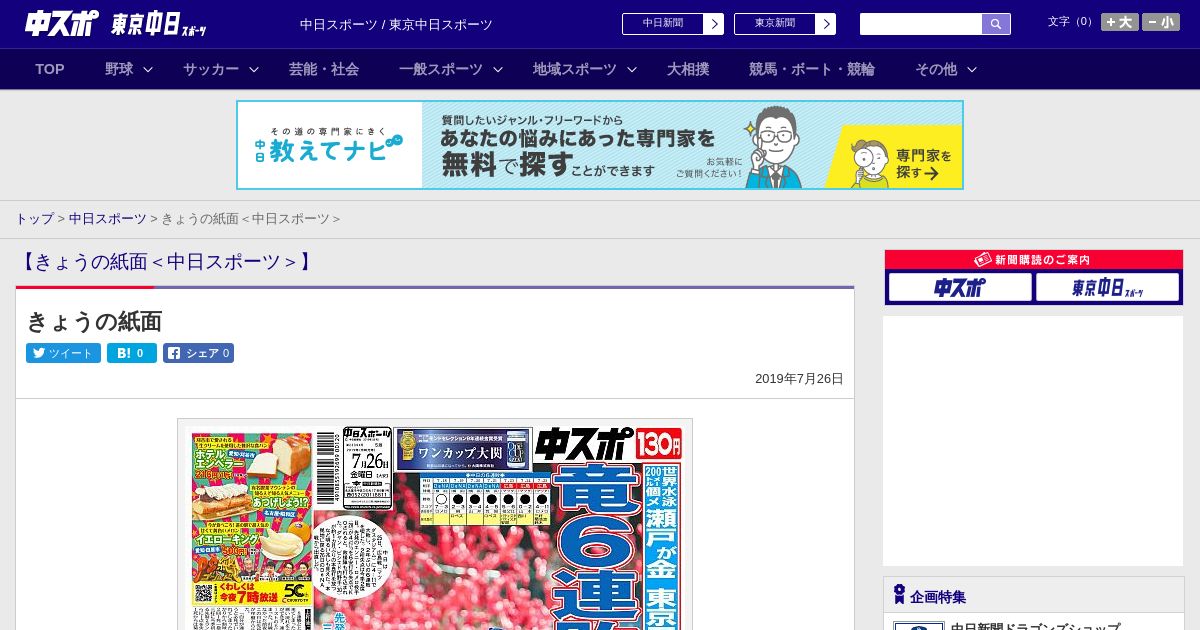Image resolution: width=1200 pixels, height=630 pixels.
Task: Open the サッカー menu item
Action: coord(211,69)
